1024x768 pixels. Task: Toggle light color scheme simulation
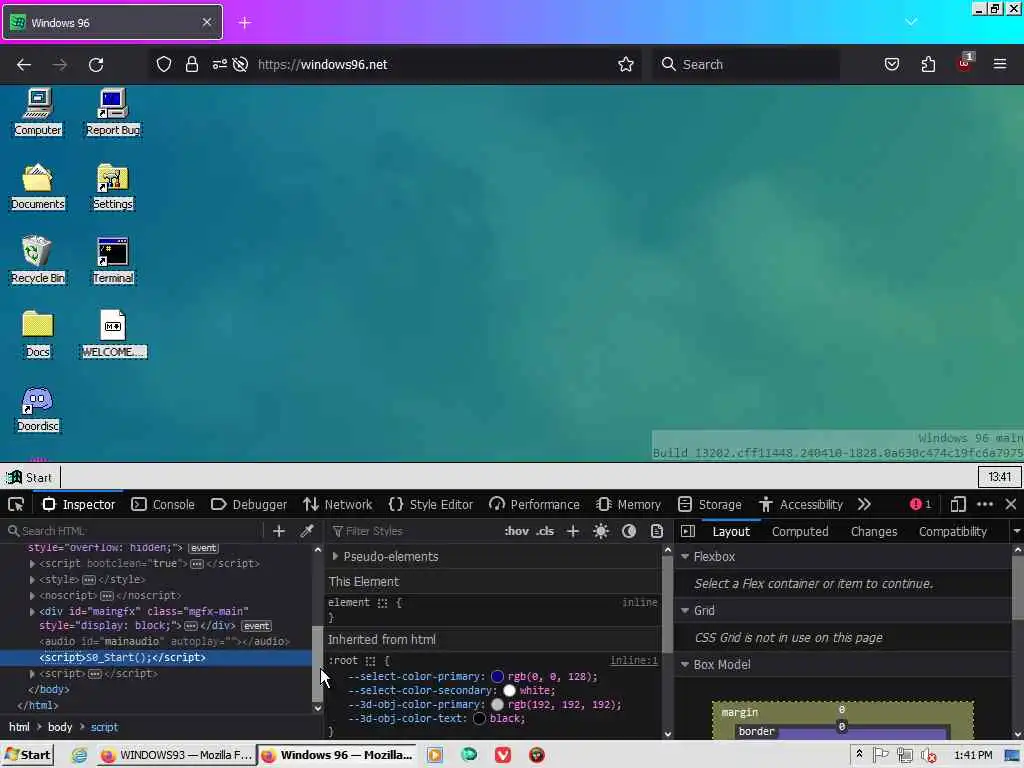tap(601, 531)
